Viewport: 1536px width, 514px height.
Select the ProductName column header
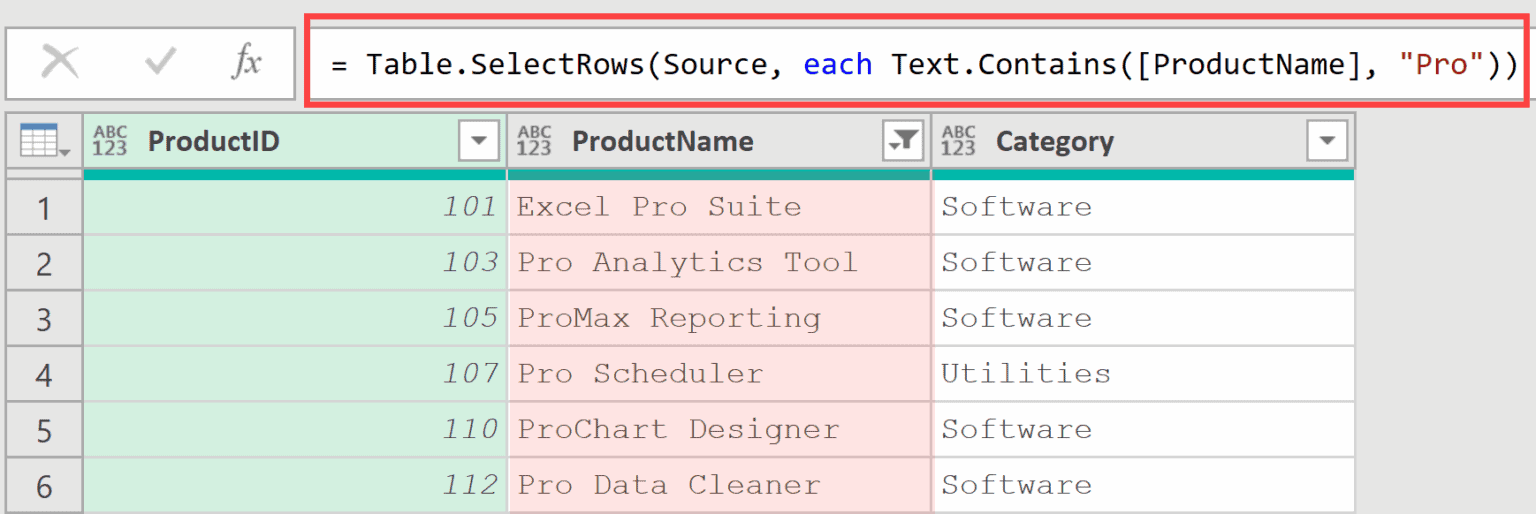[x=719, y=141]
